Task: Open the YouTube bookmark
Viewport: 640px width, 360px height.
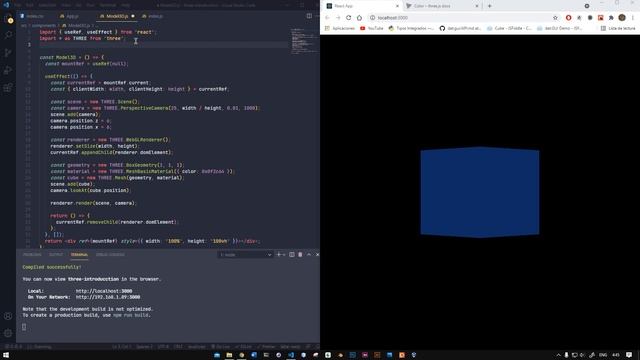Action: pyautogui.click(x=371, y=29)
